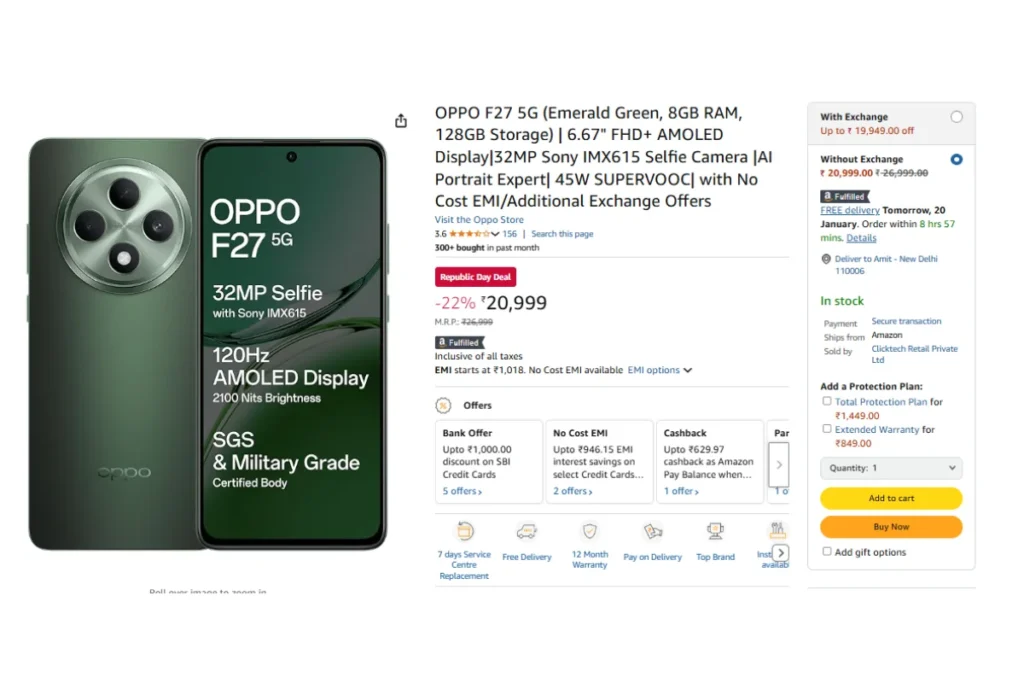
Task: Select the With Exchange radio option
Action: (x=956, y=117)
